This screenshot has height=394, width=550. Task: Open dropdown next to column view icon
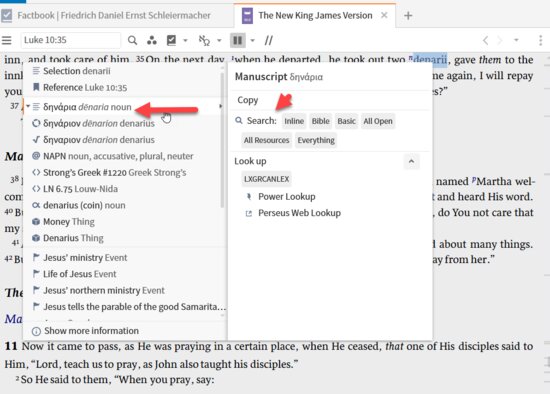coord(252,40)
